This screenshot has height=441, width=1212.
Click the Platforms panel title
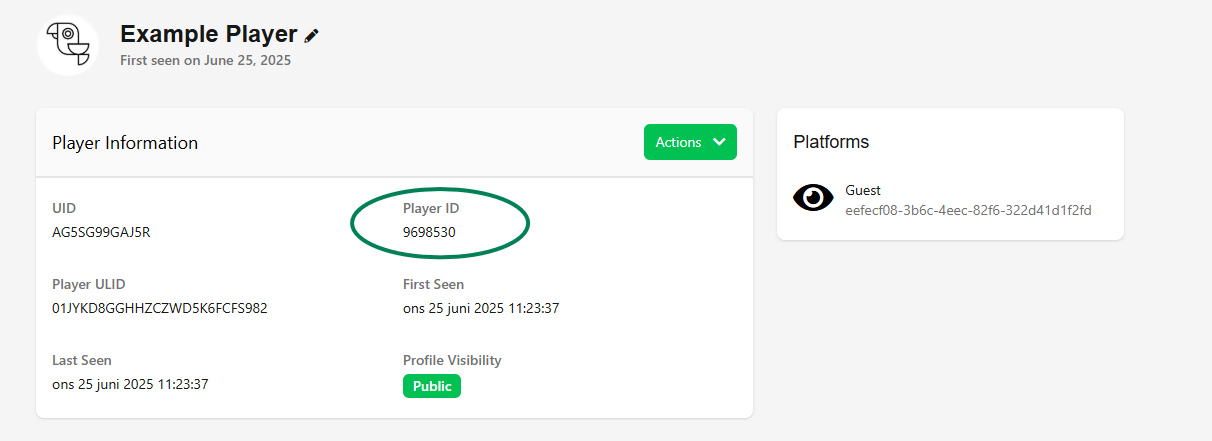(831, 142)
